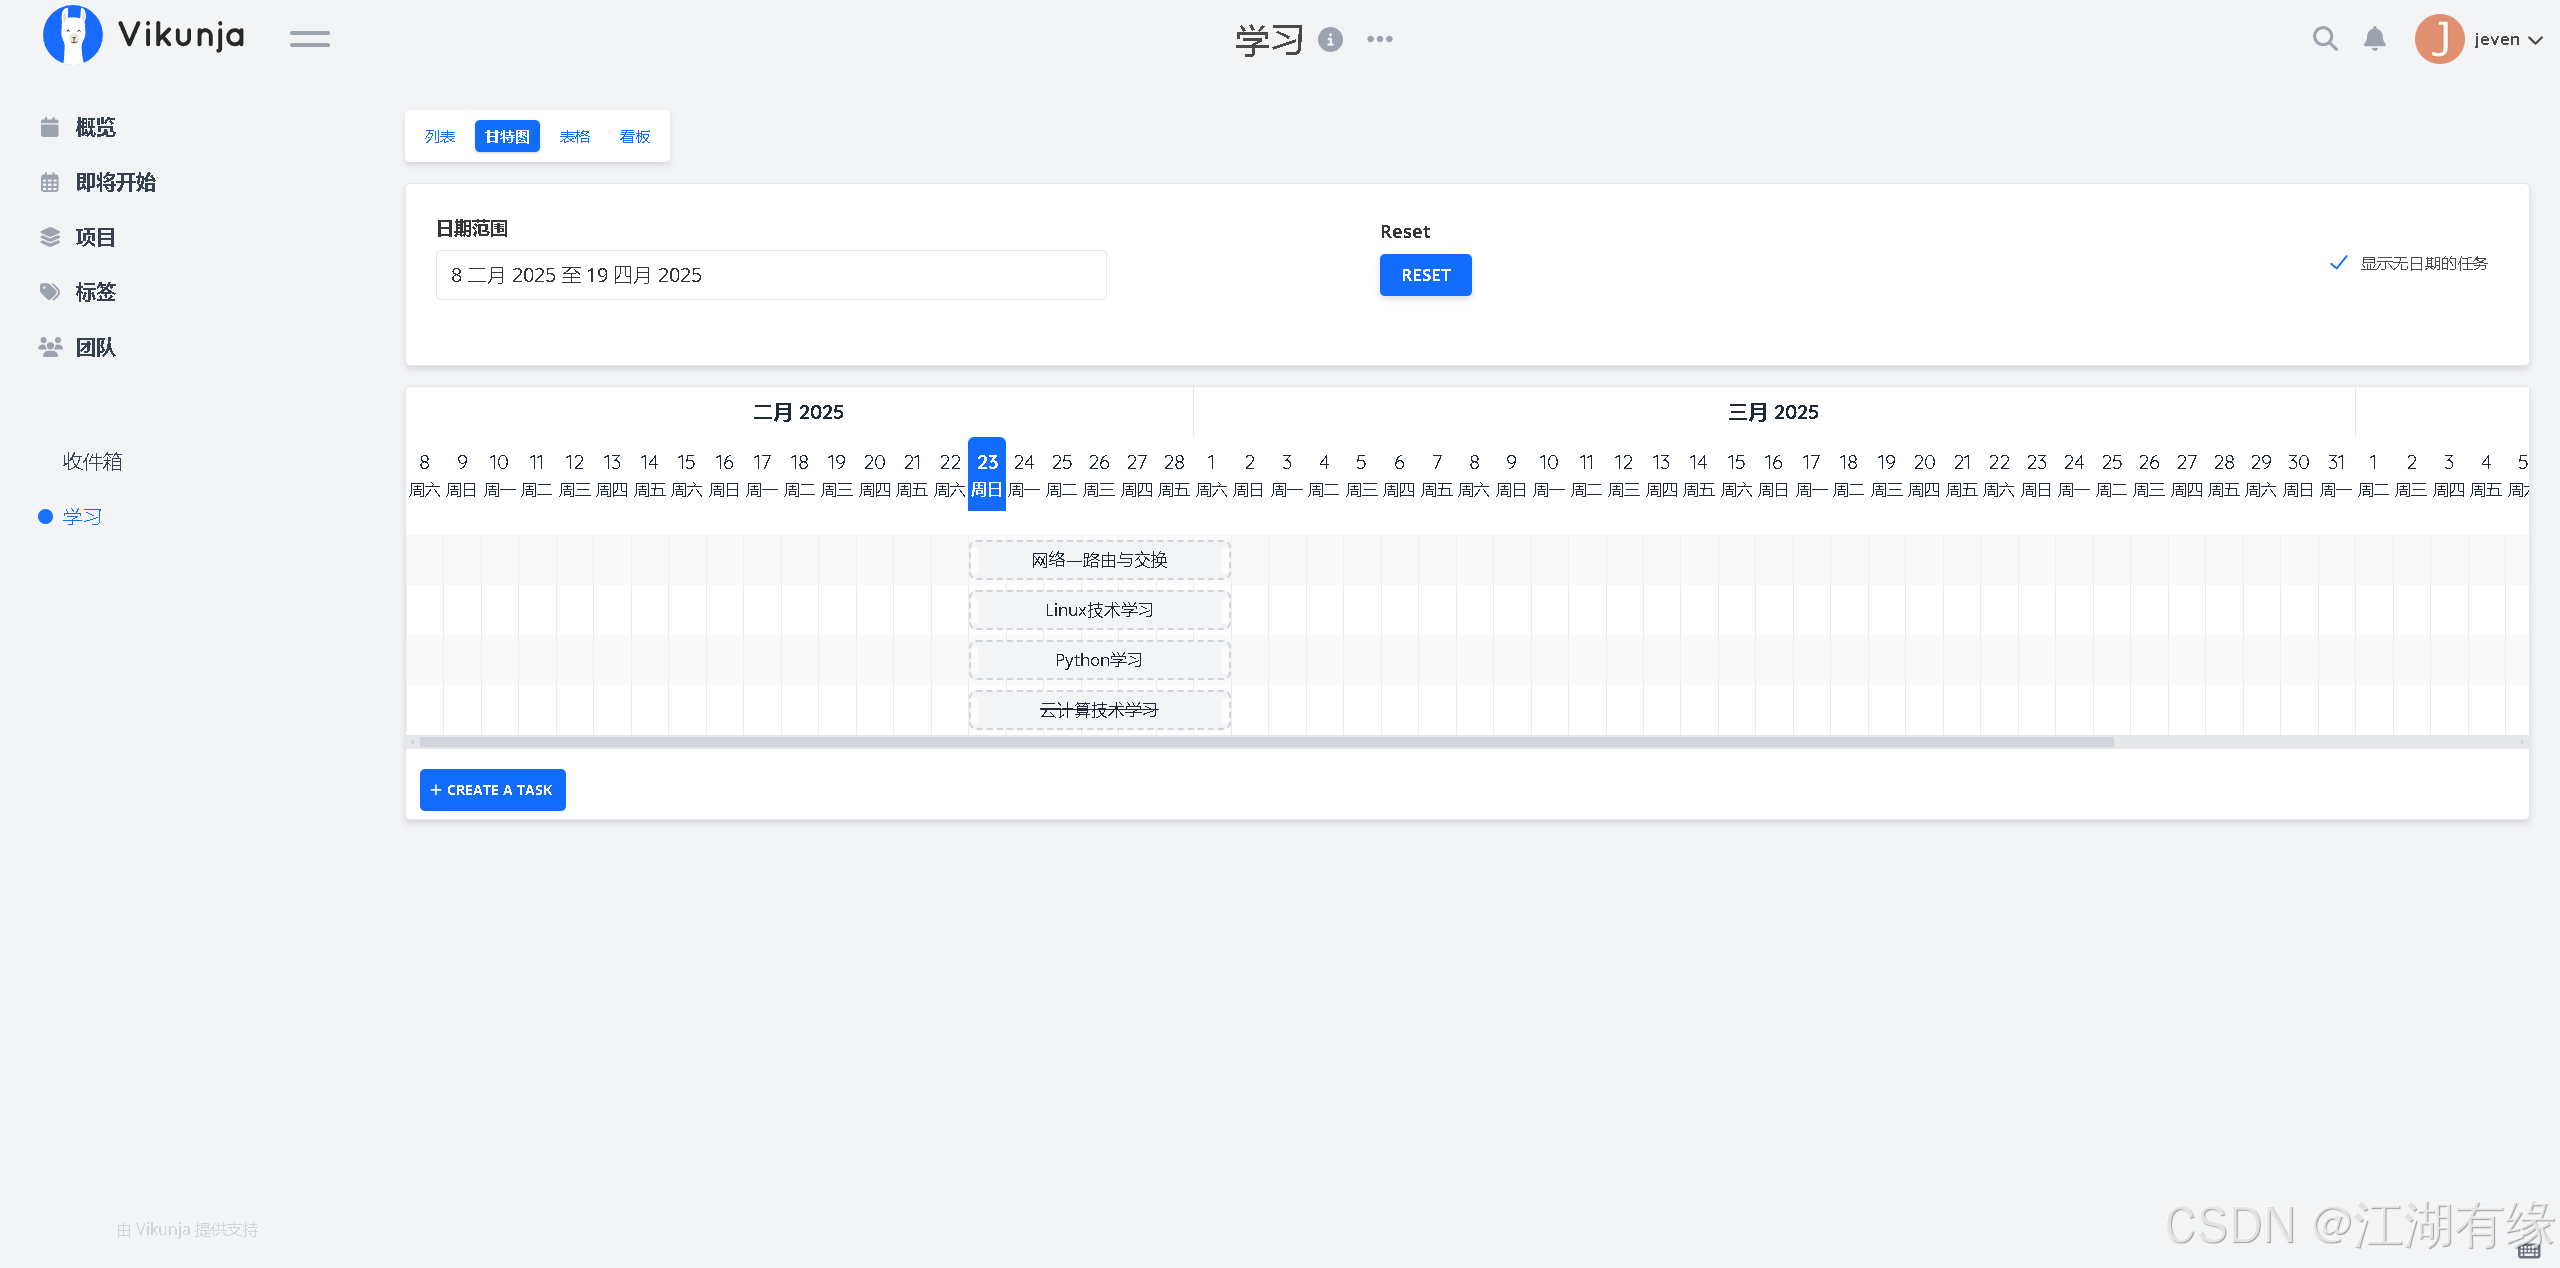Click the scrollbar right arrow
Viewport: 2560px width, 1268px height.
(2522, 742)
